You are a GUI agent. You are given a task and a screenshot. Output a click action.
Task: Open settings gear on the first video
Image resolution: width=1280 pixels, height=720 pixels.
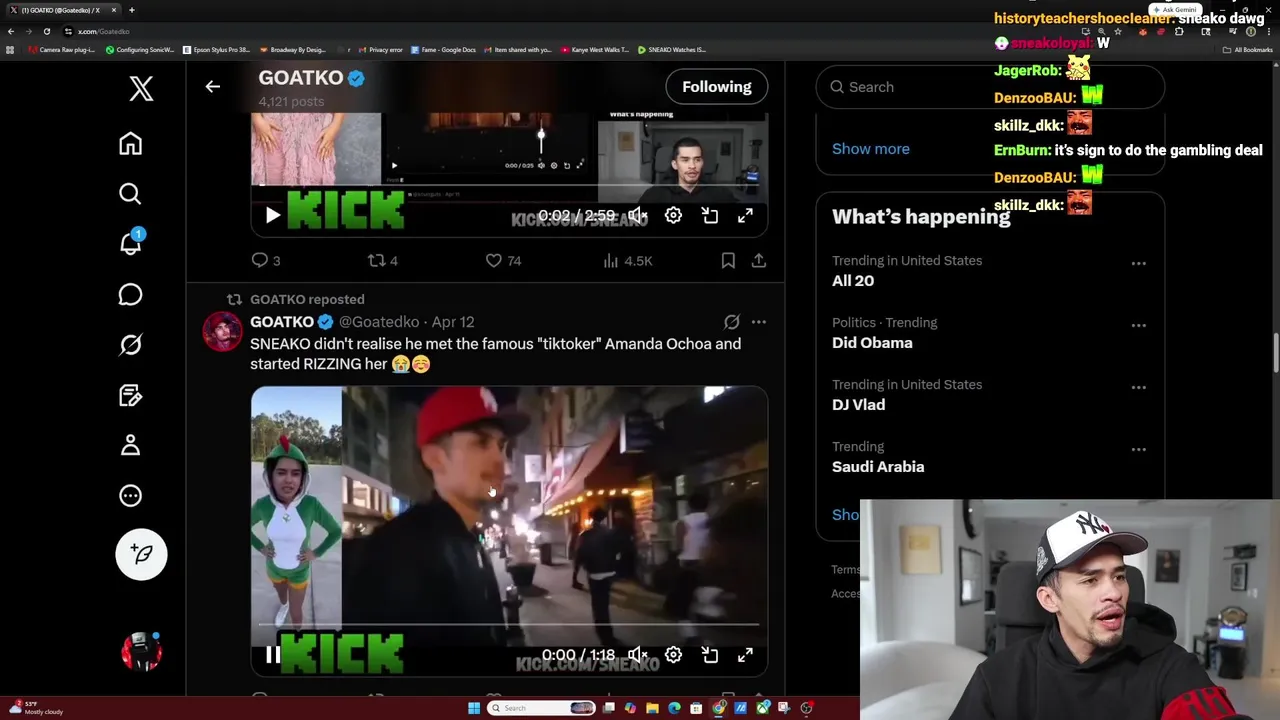click(674, 215)
